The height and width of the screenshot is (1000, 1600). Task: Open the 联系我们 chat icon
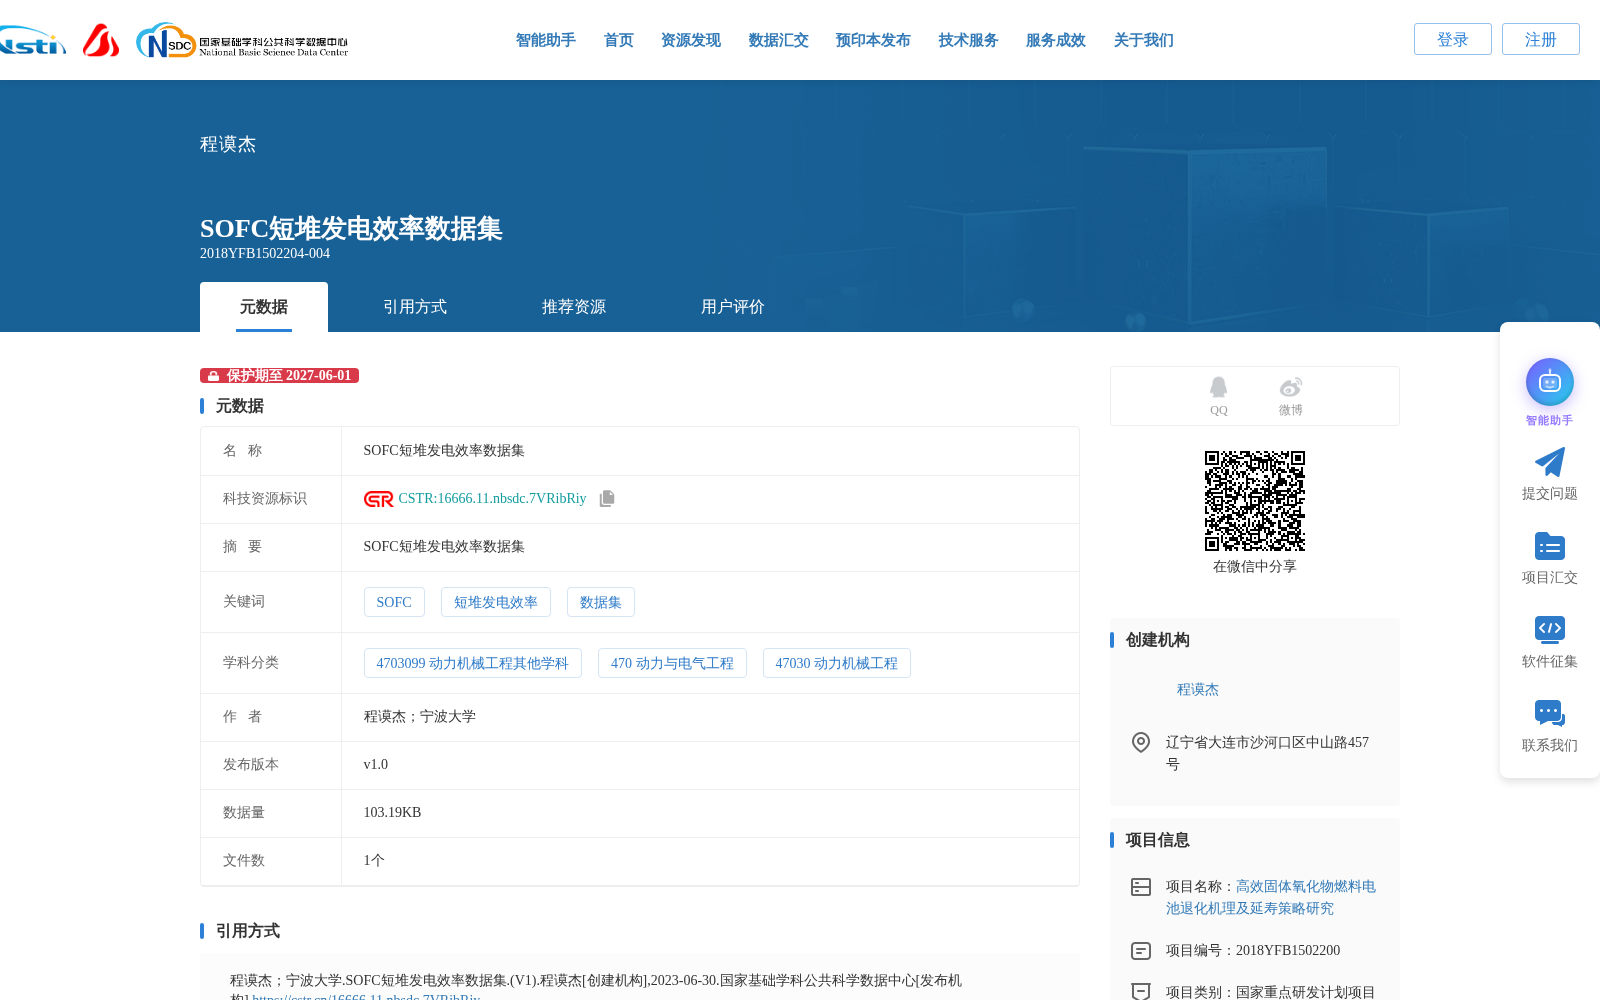click(1550, 713)
